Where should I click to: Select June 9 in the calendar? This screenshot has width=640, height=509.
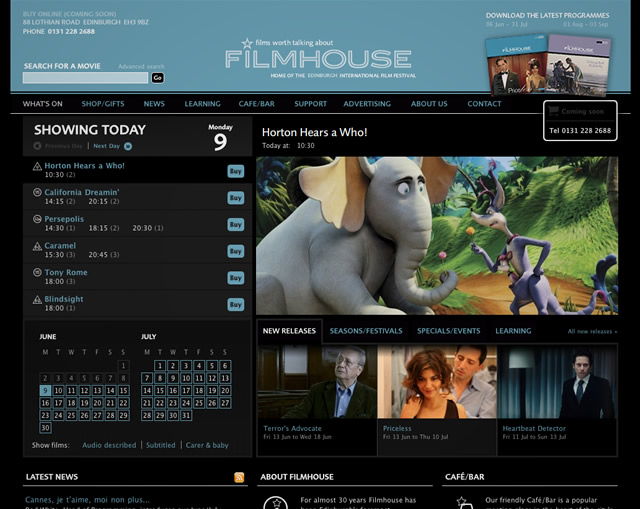coord(45,391)
